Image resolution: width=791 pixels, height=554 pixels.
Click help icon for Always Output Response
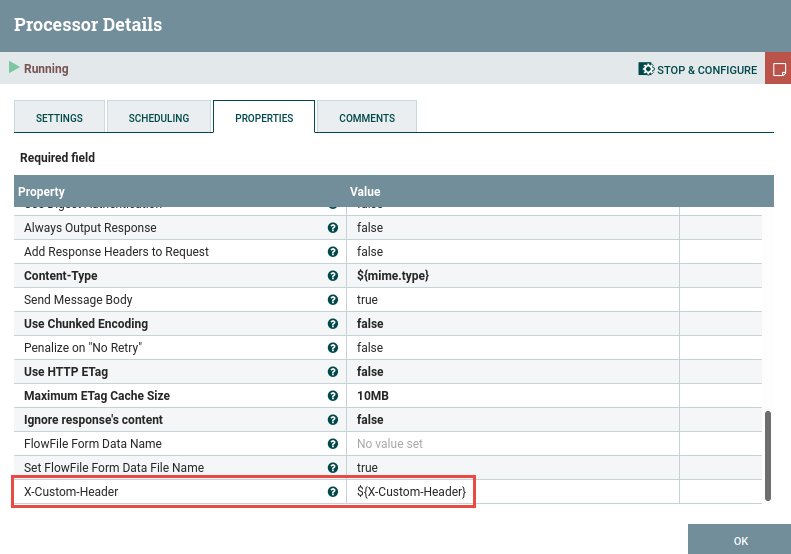[333, 228]
